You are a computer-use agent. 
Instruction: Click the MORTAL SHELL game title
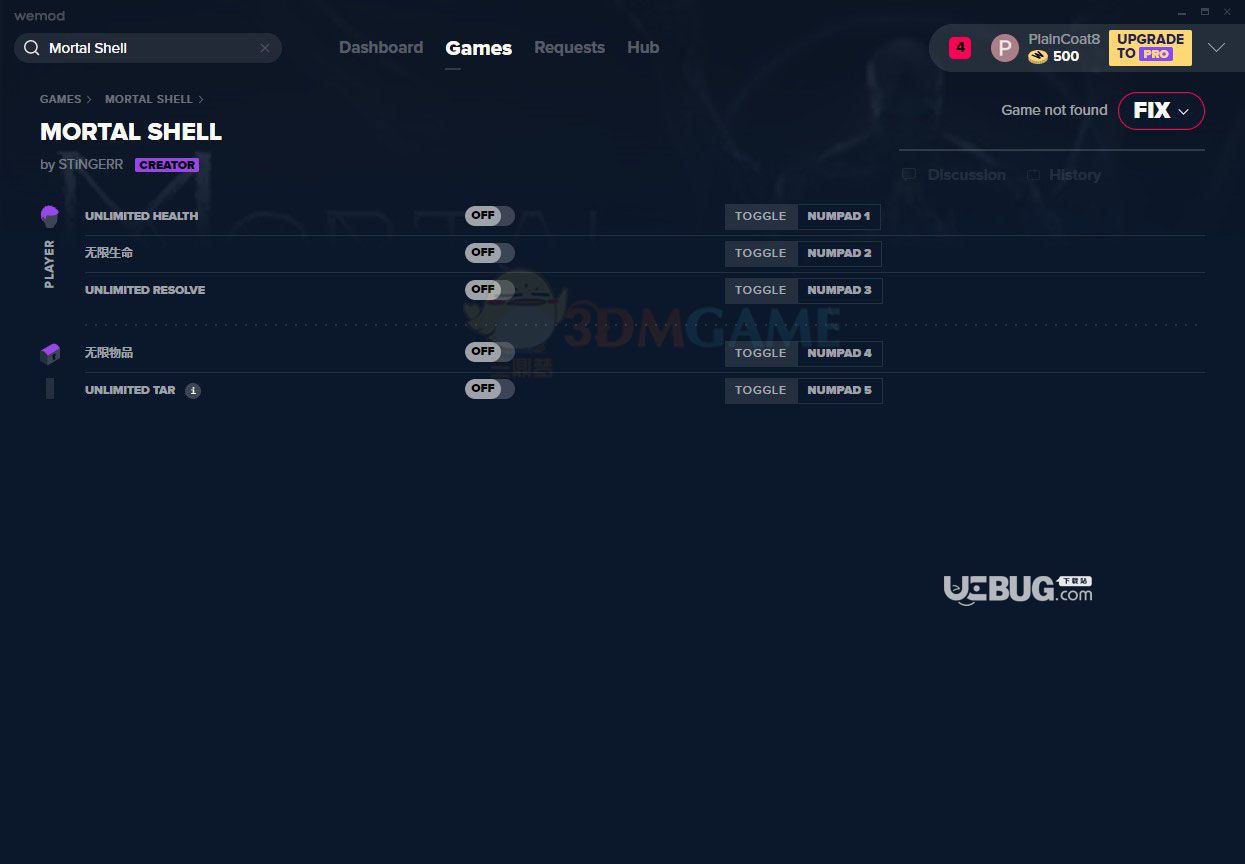[131, 132]
